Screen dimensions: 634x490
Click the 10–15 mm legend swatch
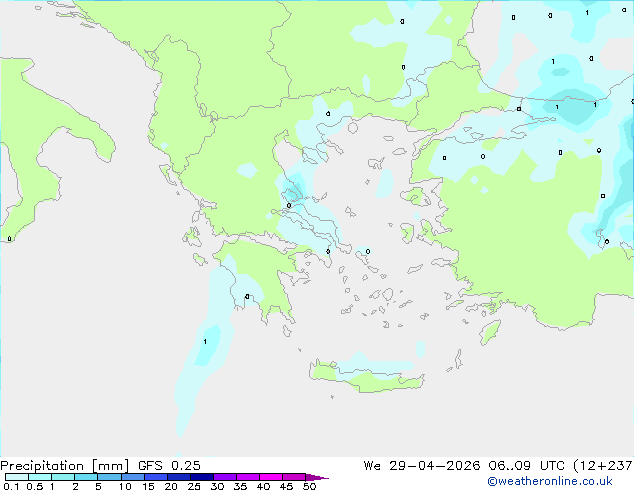(133, 477)
